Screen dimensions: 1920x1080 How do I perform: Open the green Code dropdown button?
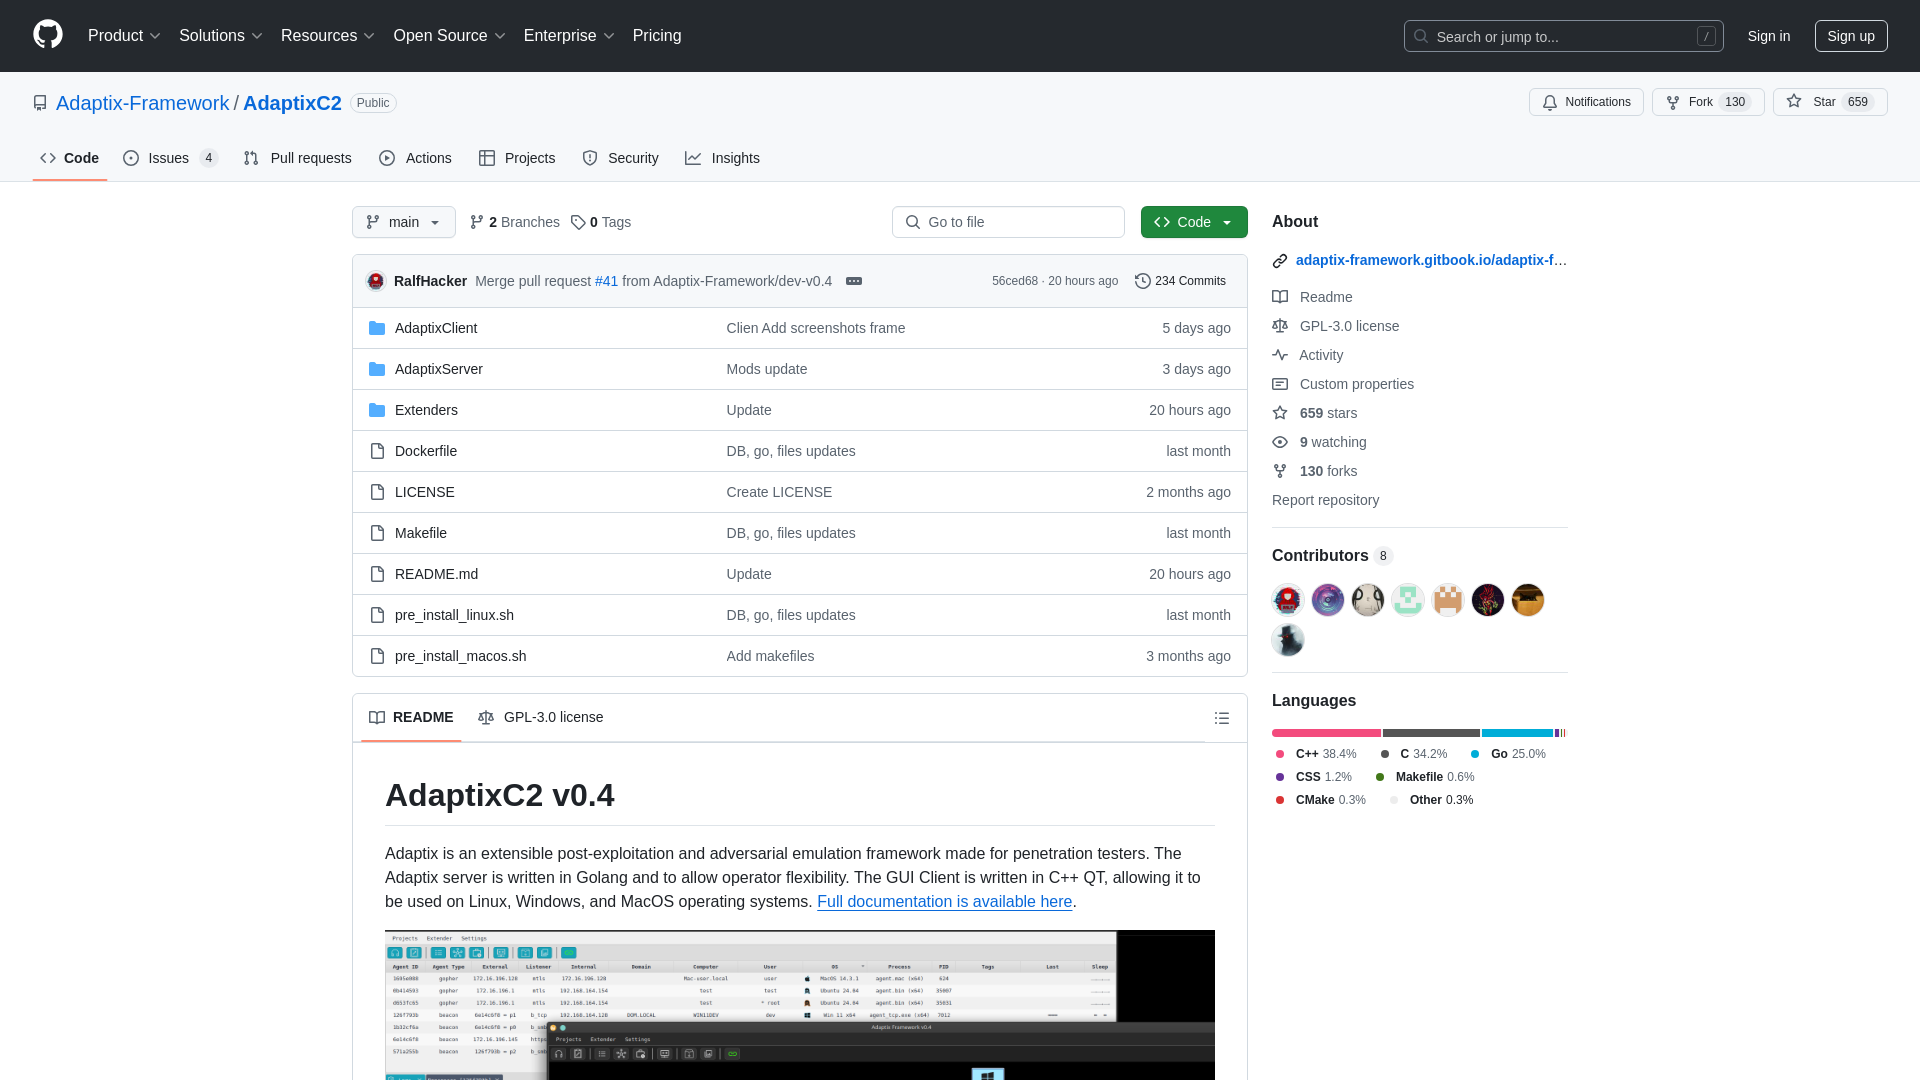(1194, 222)
